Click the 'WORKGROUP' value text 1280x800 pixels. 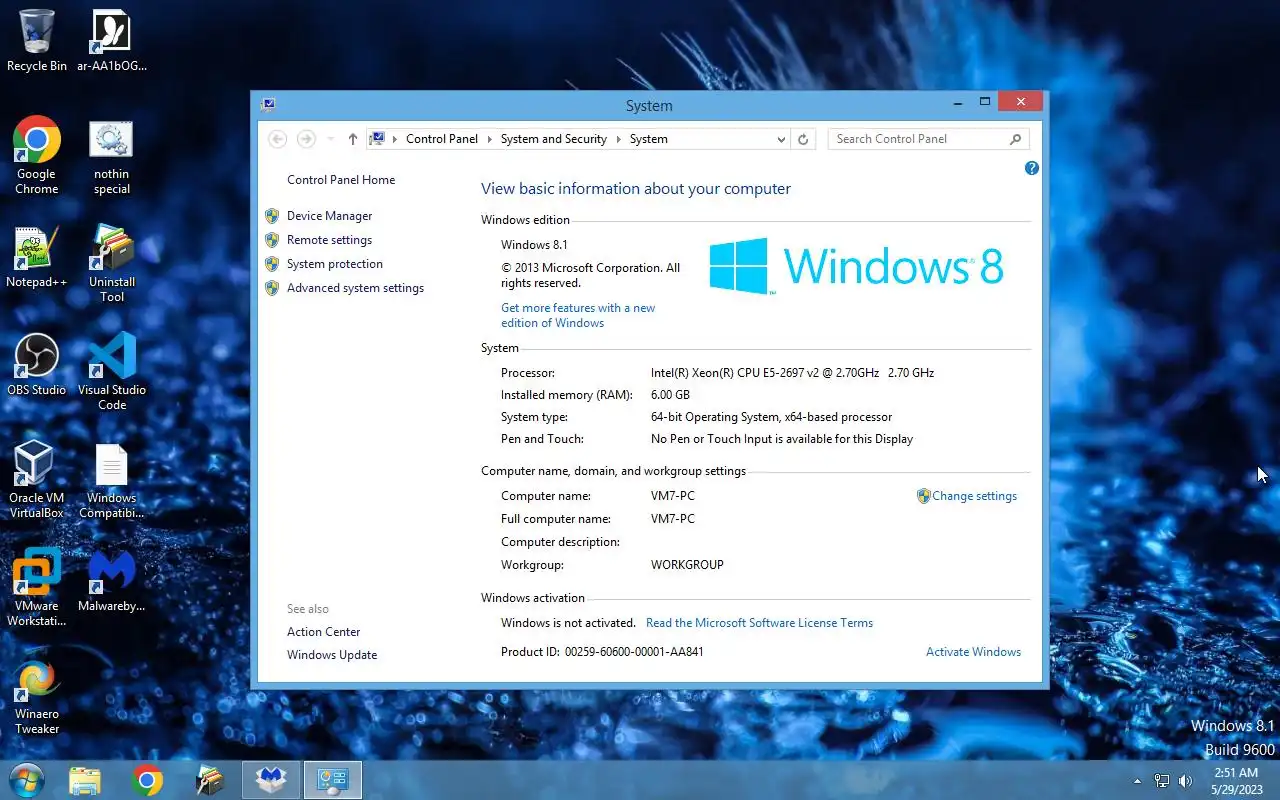tap(687, 565)
